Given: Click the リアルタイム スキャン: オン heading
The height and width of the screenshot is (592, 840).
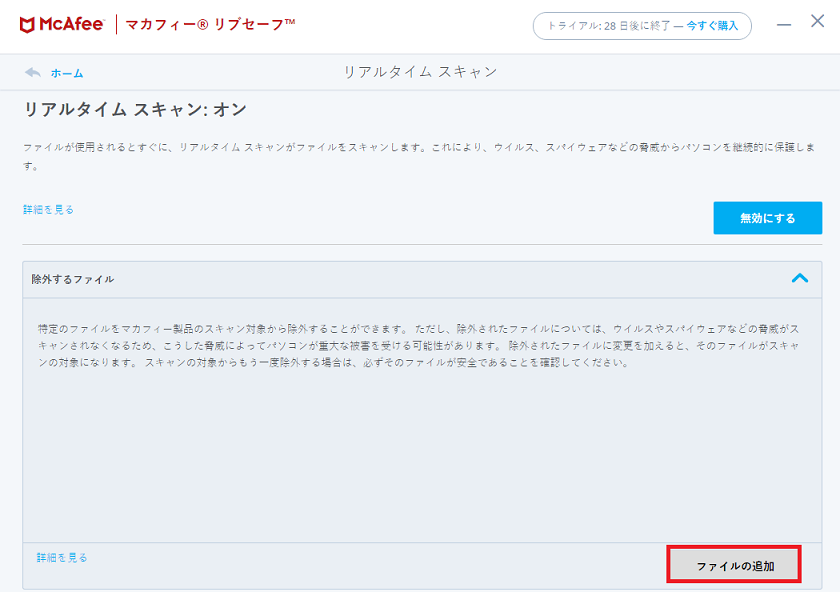Looking at the screenshot, I should [135, 109].
